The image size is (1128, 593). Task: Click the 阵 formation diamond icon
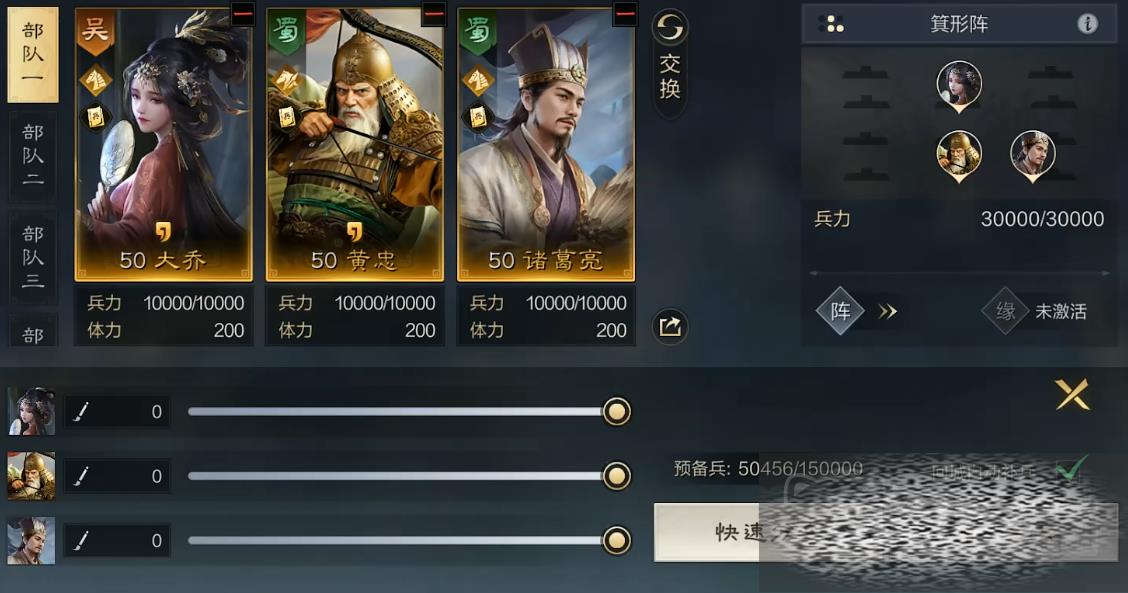tap(840, 311)
